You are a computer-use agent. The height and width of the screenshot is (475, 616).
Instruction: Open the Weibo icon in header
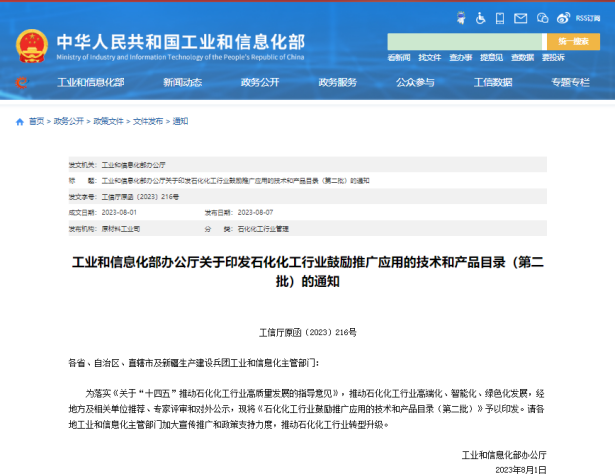(x=563, y=18)
